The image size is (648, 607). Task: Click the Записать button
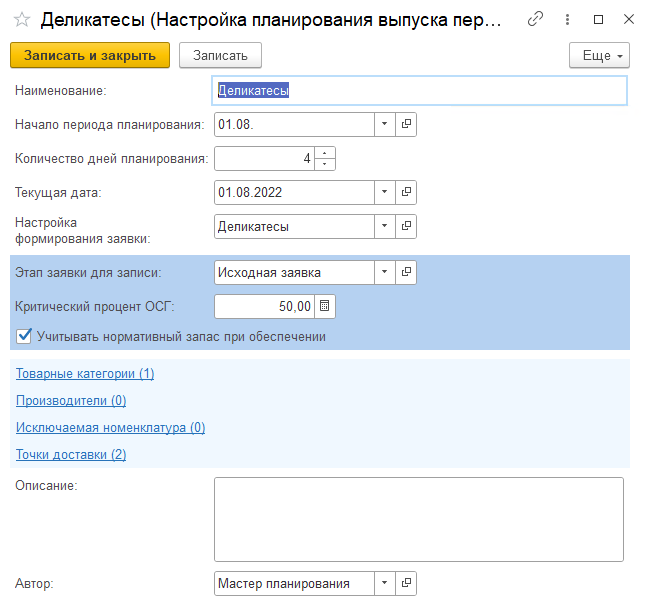(219, 56)
